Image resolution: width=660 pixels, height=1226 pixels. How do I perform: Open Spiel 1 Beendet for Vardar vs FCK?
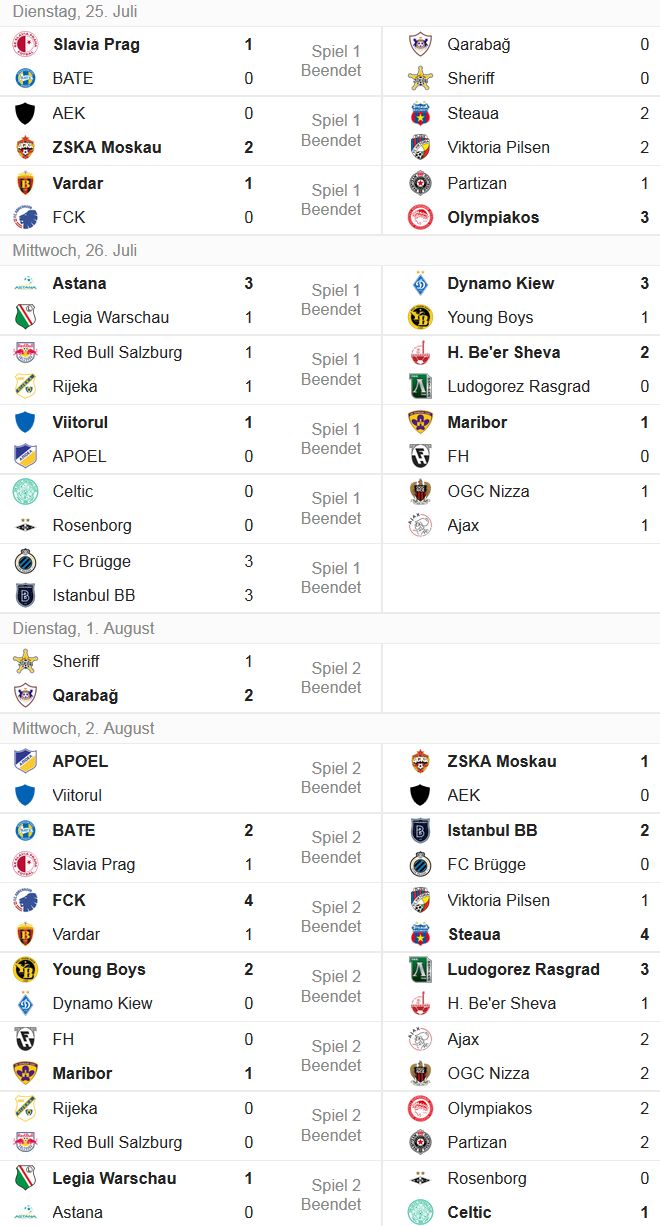[331, 200]
